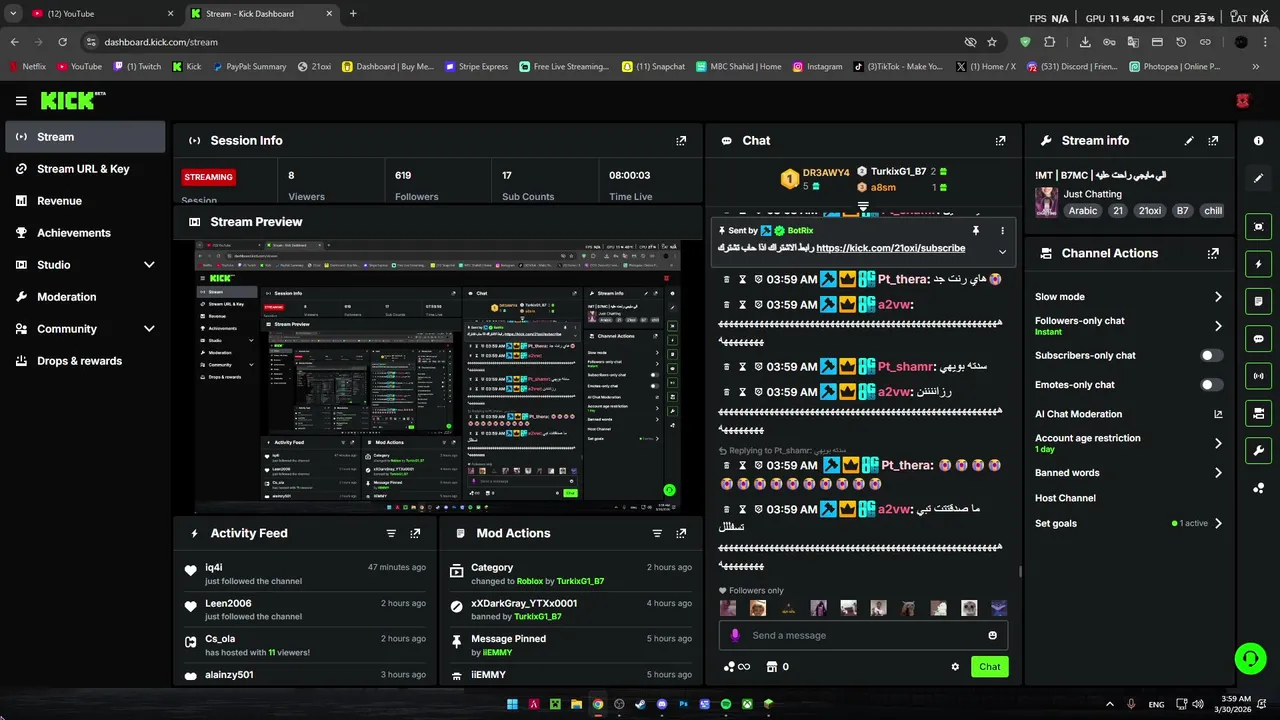The image size is (1280, 720).
Task: Open the green support chat bubble
Action: click(x=1250, y=658)
